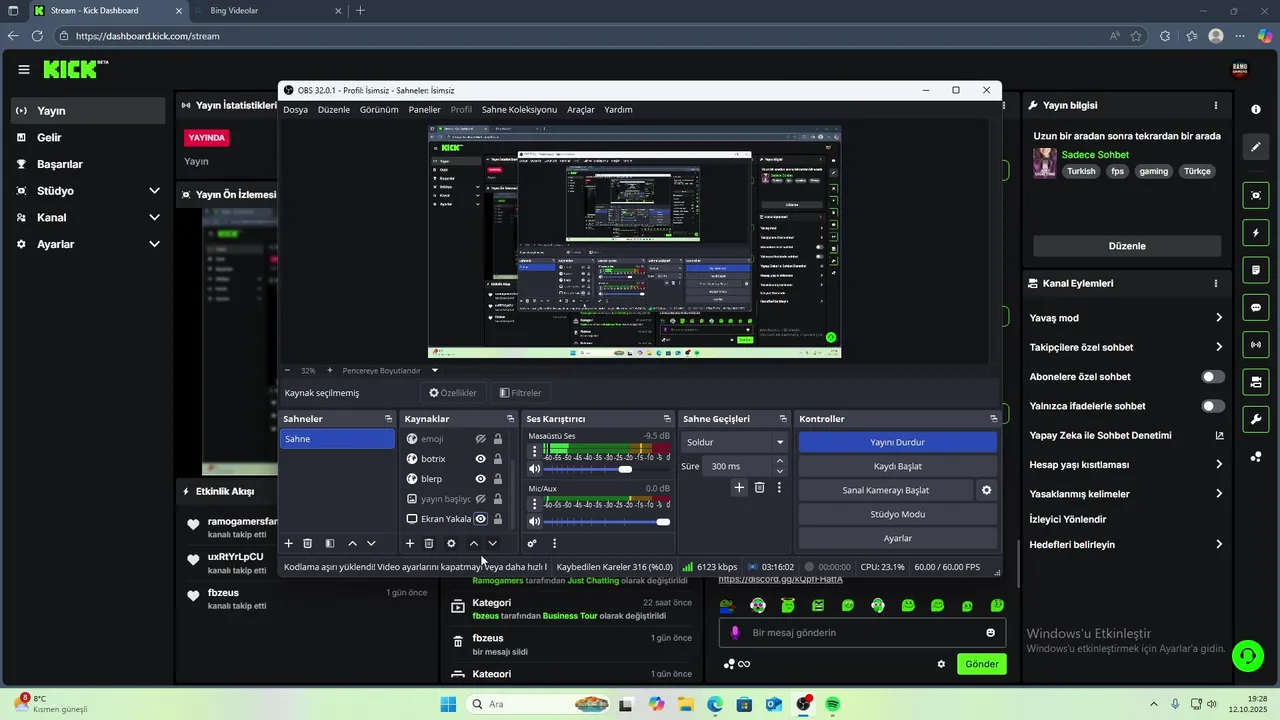Image resolution: width=1280 pixels, height=720 pixels.
Task: Click the lightning bolt icon in Kick sidebar
Action: 1256,233
